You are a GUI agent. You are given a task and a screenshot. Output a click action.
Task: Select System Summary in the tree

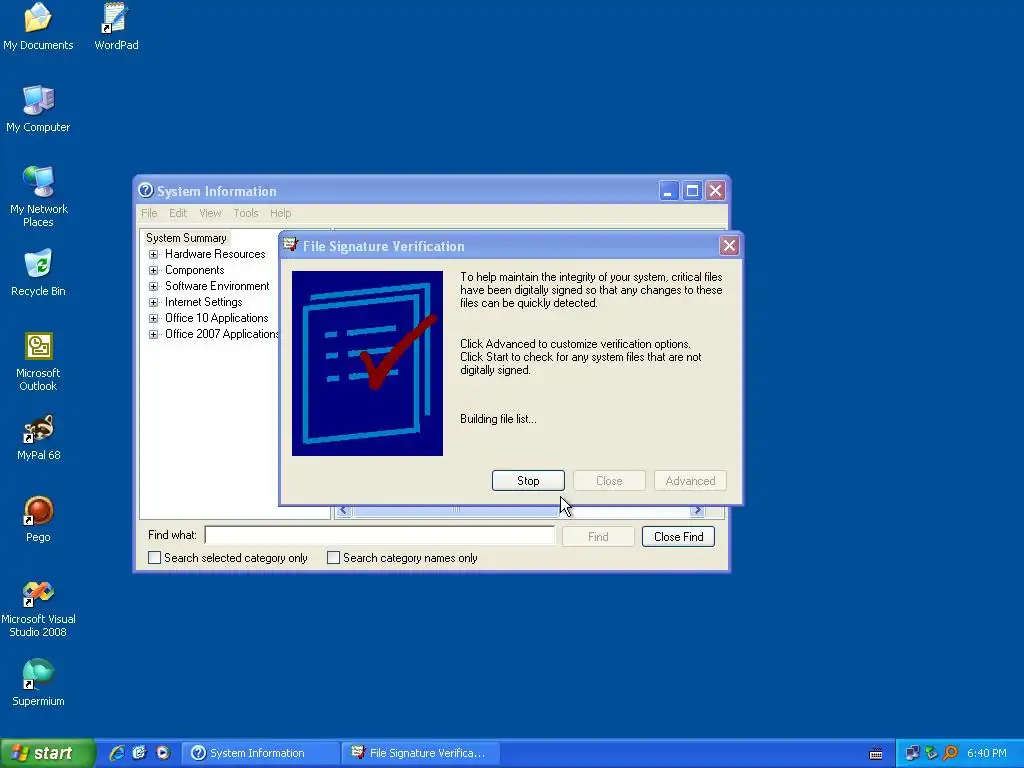(186, 238)
